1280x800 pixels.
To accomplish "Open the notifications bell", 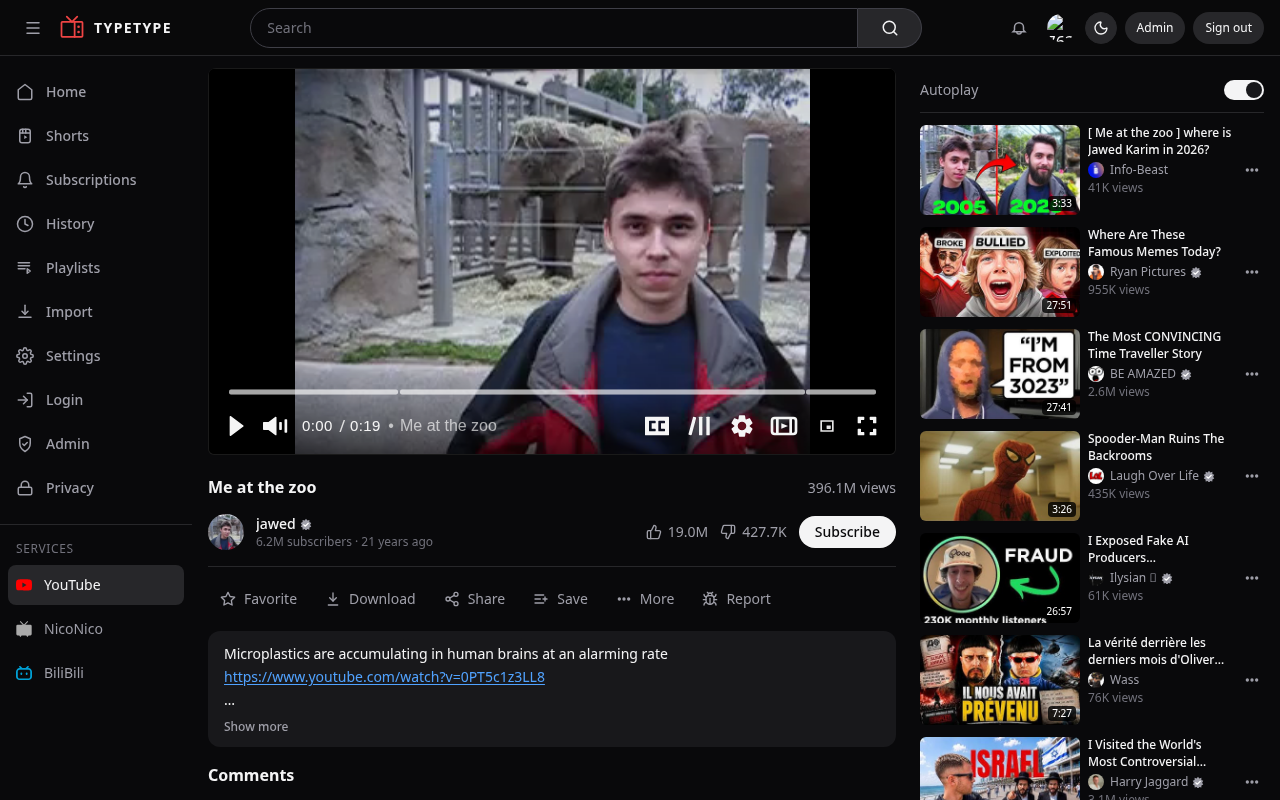I will click(x=1019, y=28).
